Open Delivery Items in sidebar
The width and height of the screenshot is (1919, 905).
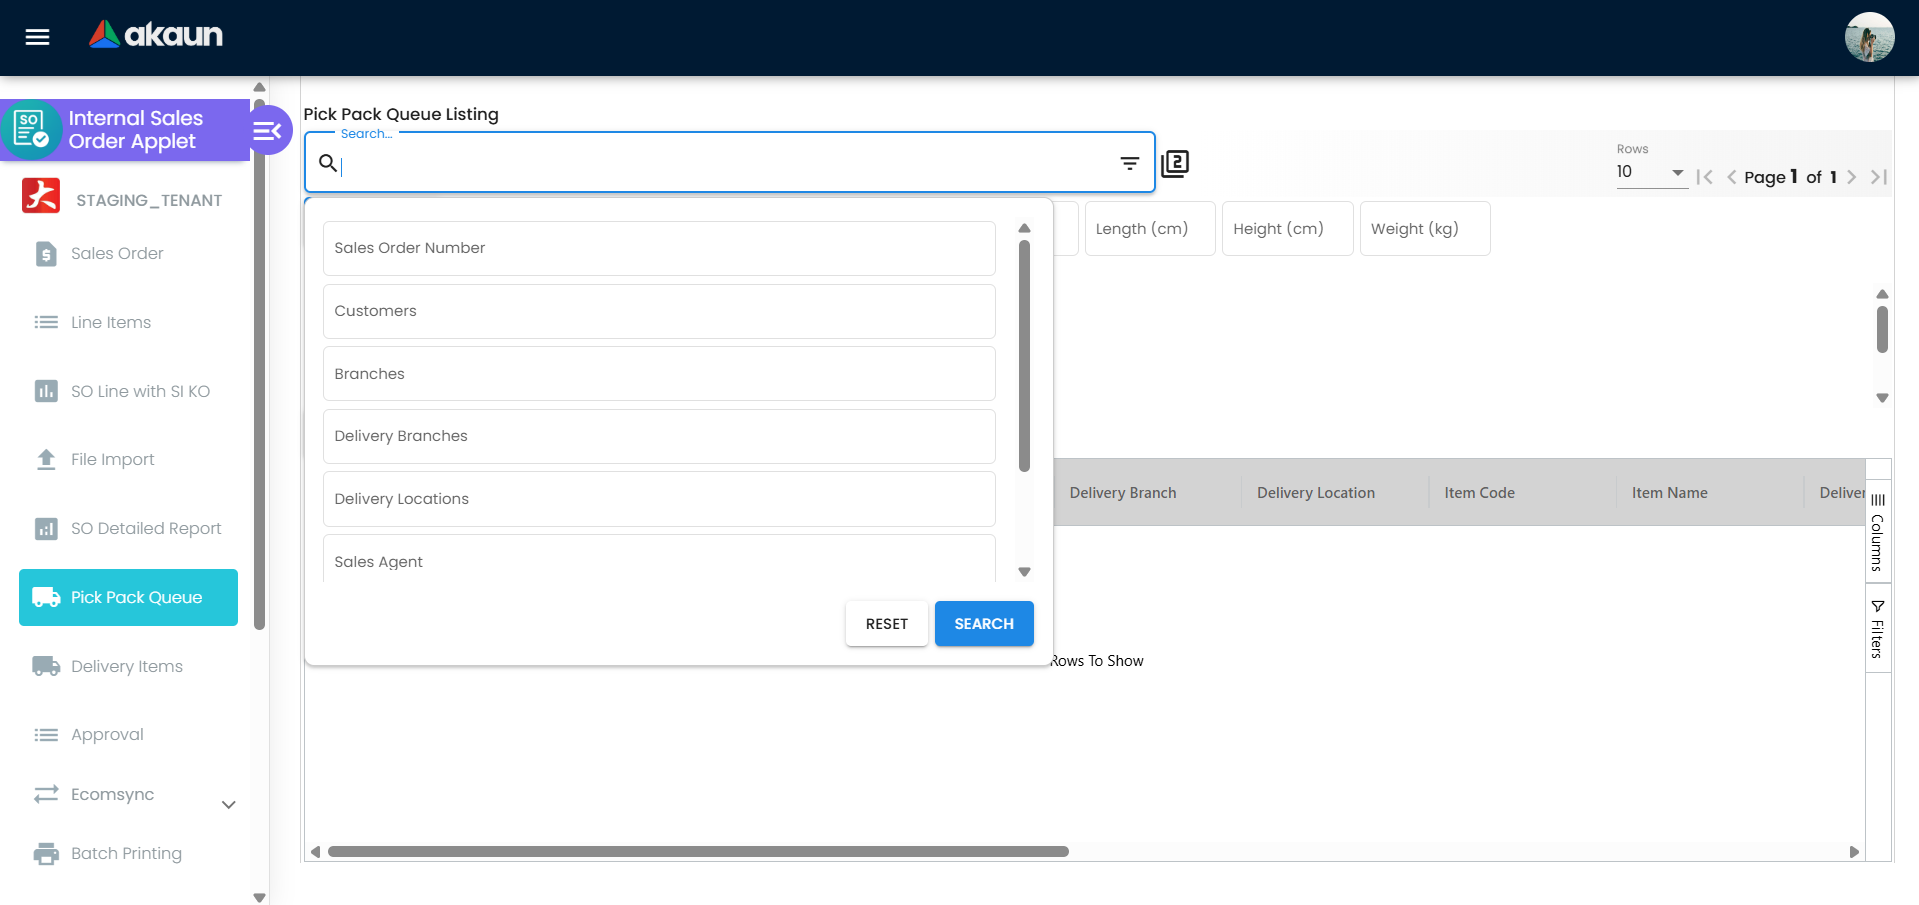[x=126, y=666]
